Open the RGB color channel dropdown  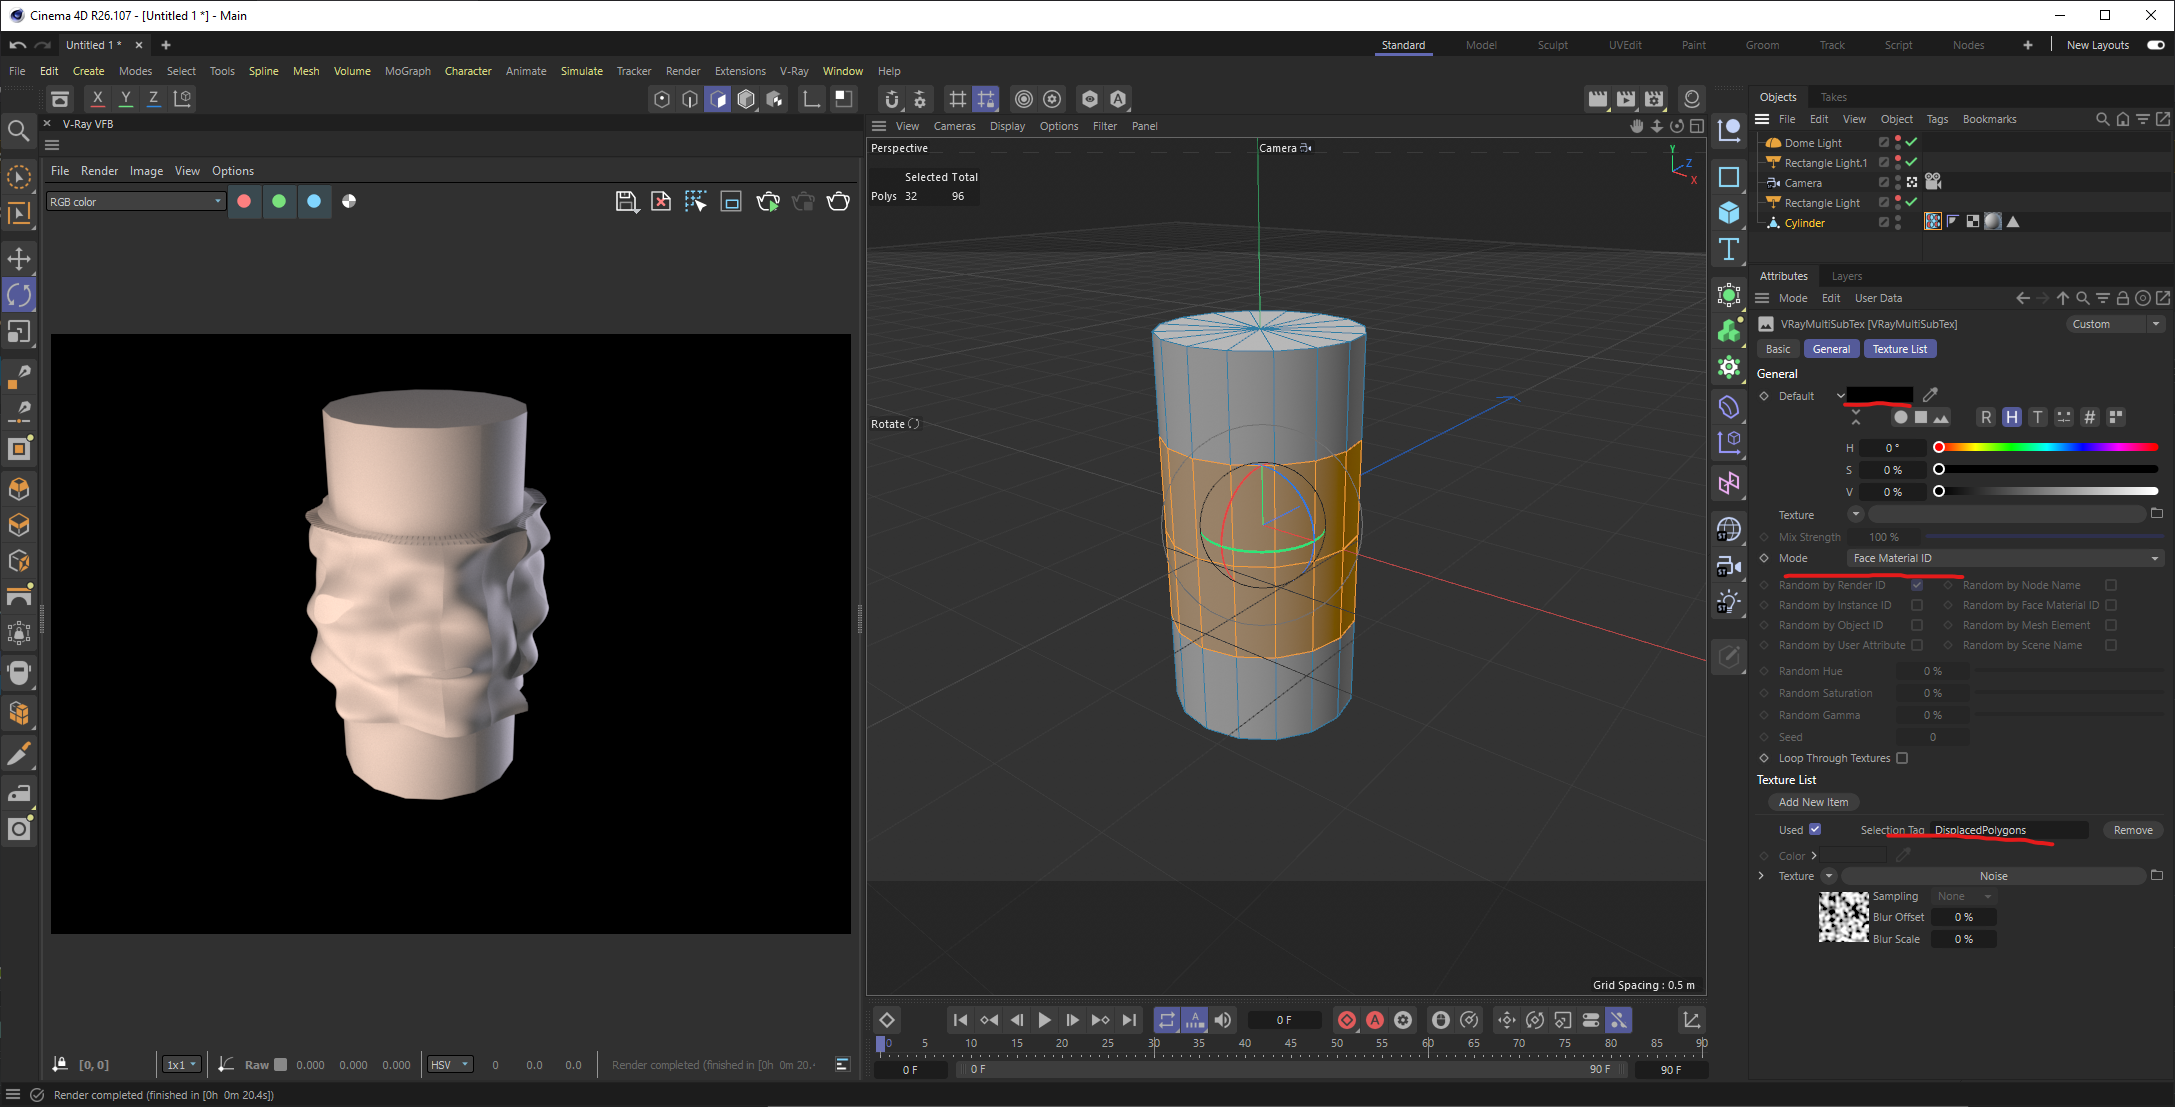tap(135, 201)
